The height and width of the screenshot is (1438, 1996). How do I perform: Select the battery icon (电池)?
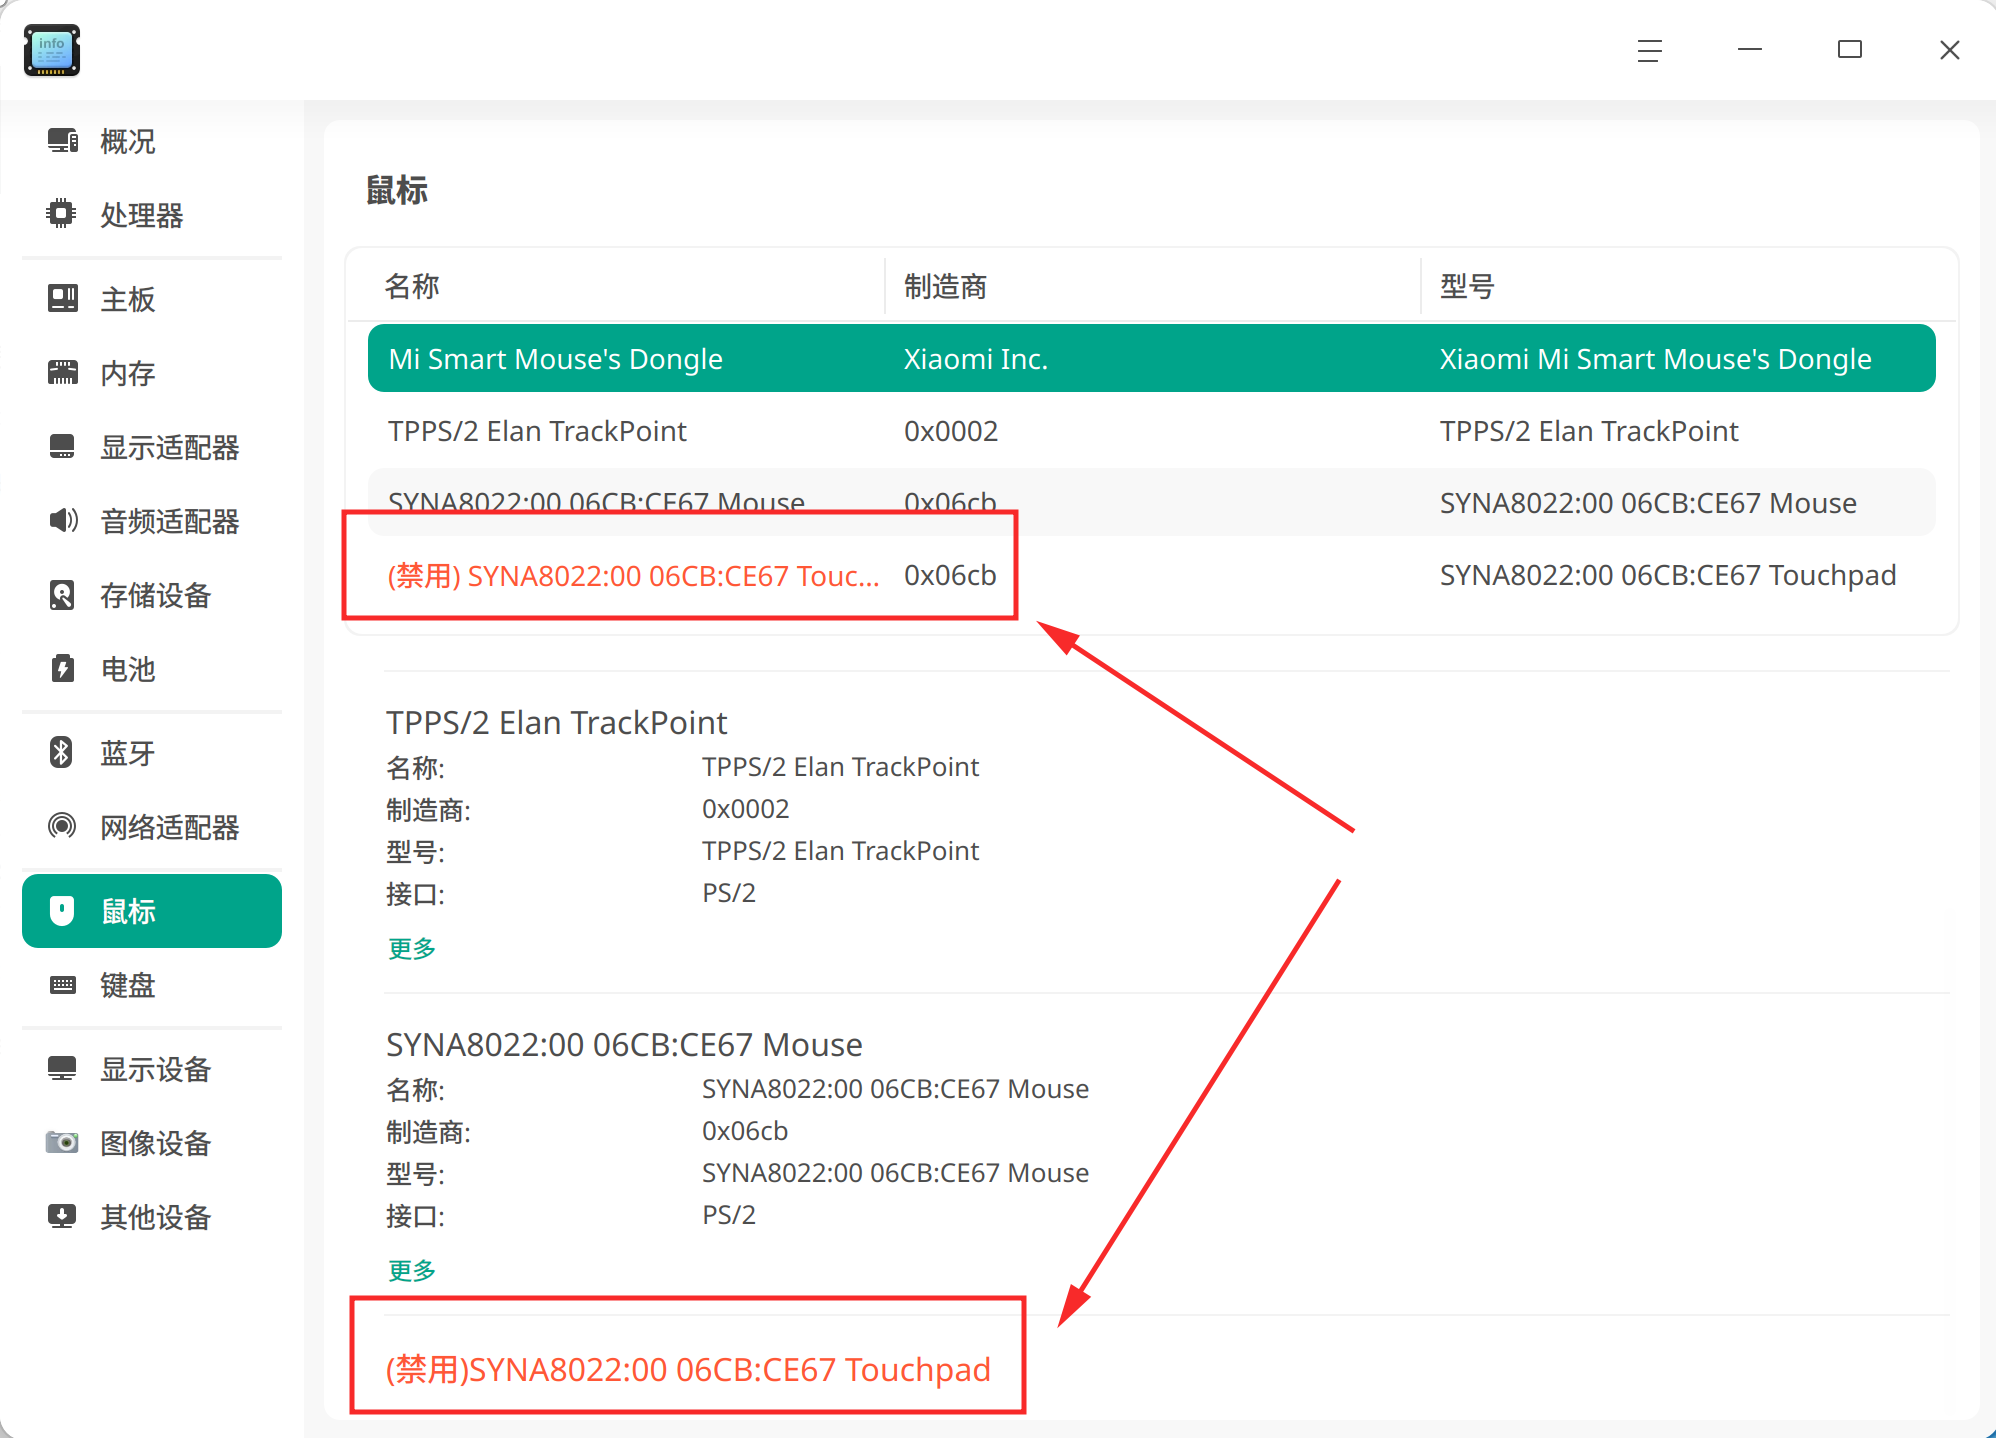(x=62, y=668)
